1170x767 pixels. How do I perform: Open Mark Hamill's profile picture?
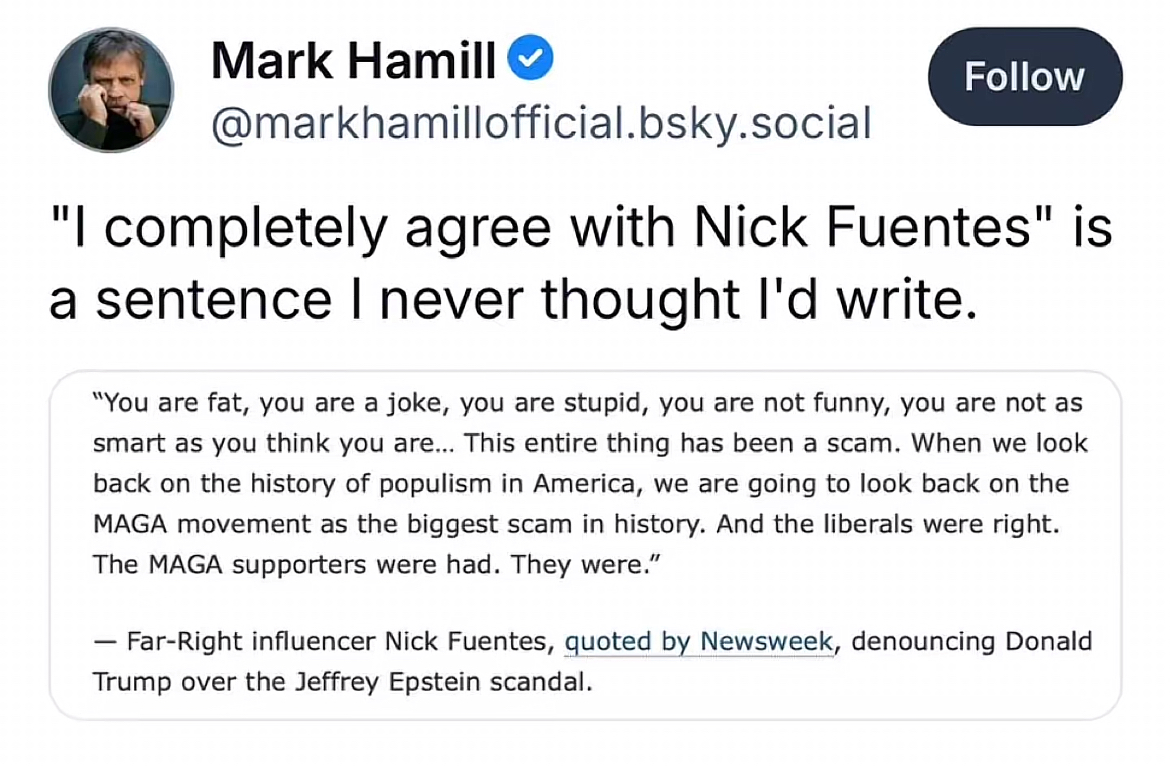coord(111,90)
